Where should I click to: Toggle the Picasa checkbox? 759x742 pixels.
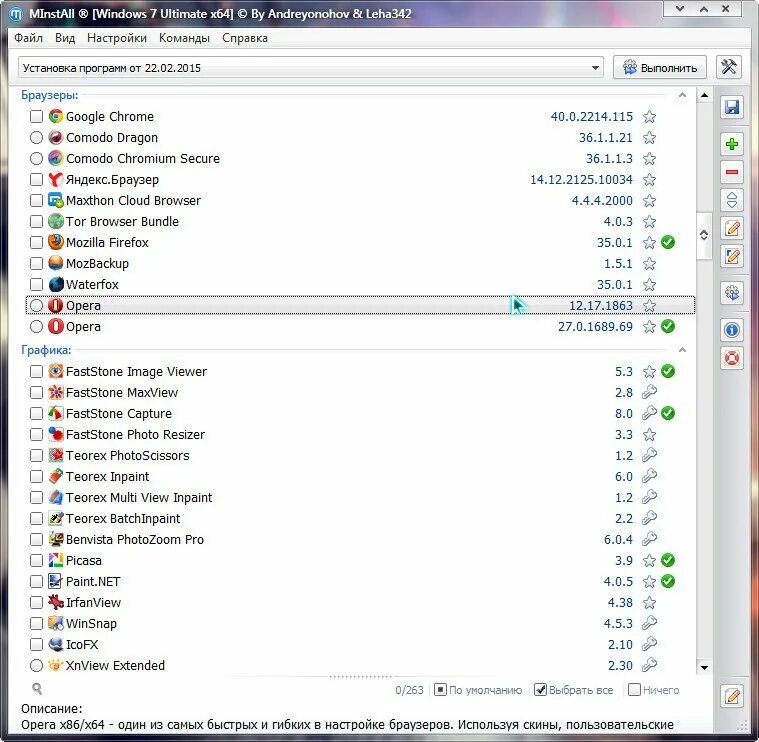[x=36, y=560]
